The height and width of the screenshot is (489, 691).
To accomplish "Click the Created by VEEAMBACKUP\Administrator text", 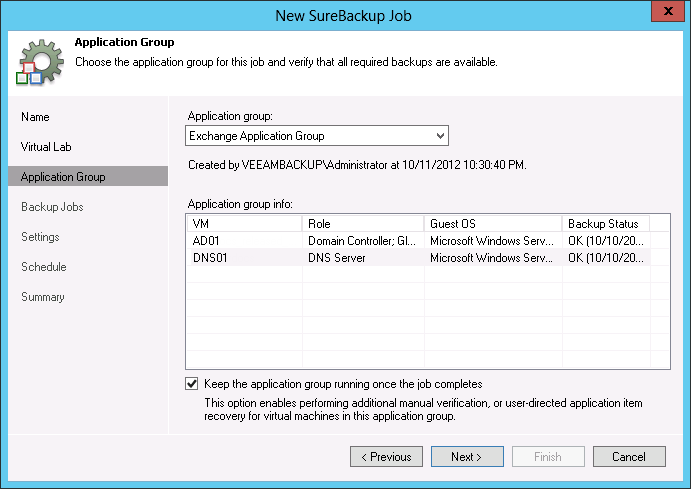I will [357, 165].
